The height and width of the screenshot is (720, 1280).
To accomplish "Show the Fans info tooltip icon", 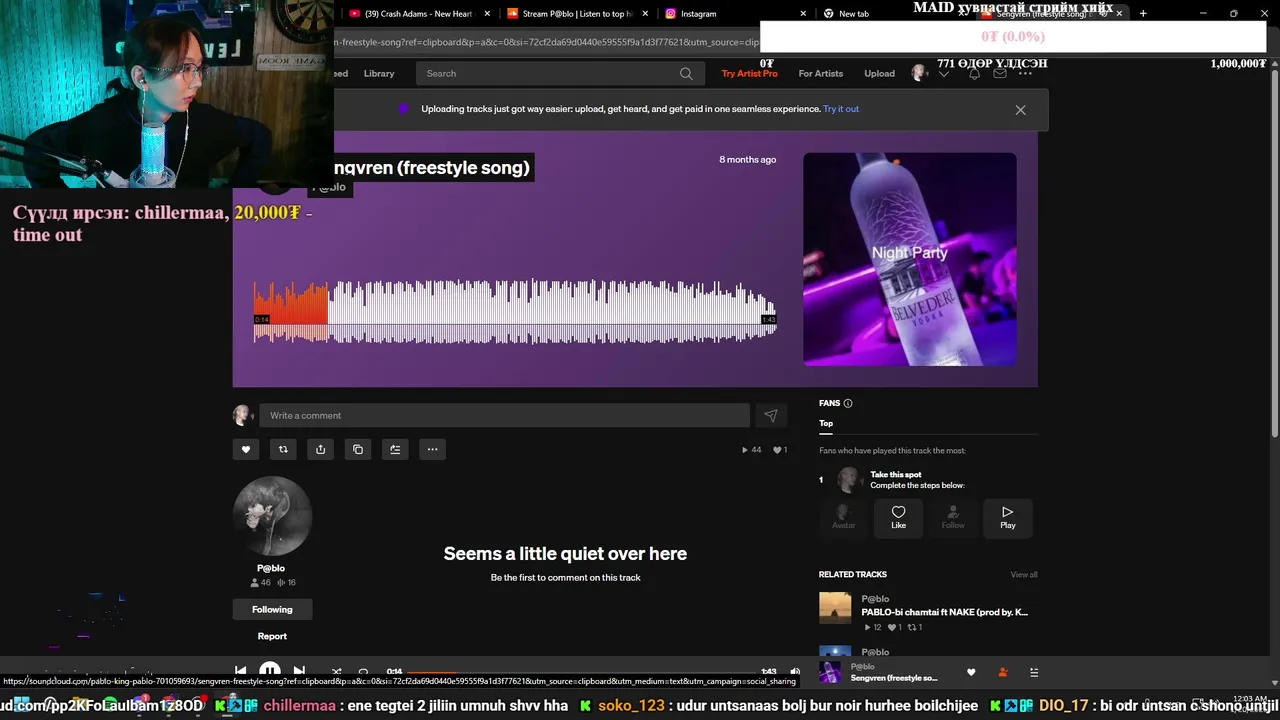I will 848,403.
